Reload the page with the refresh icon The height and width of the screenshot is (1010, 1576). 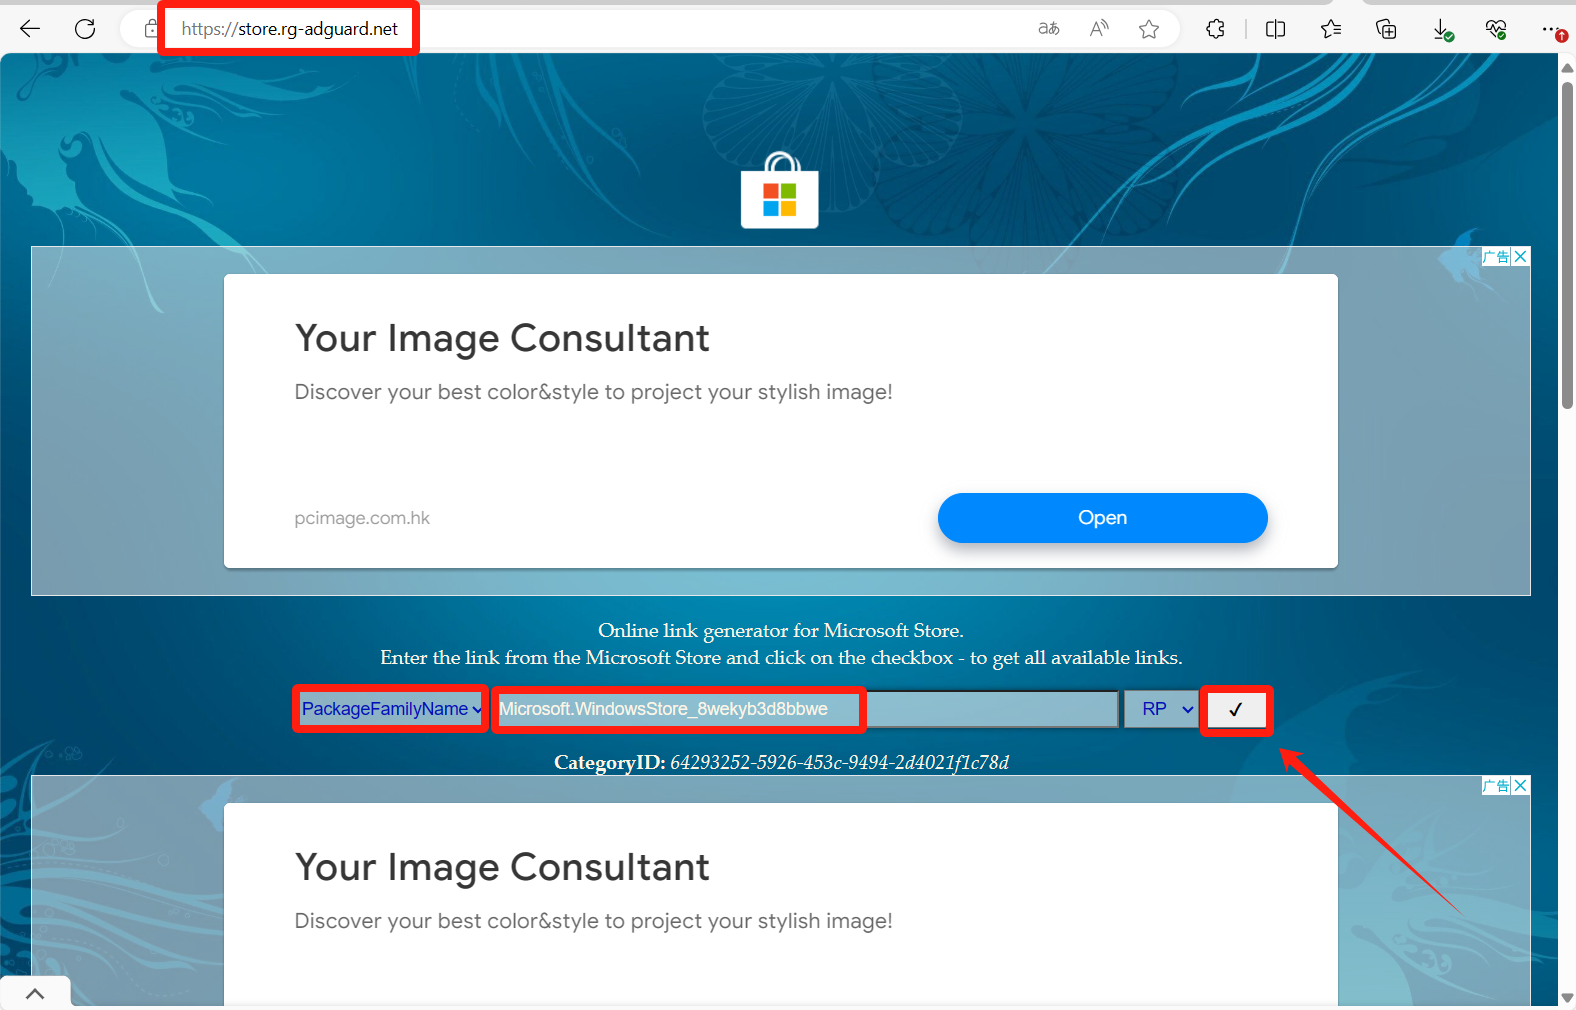click(x=85, y=29)
